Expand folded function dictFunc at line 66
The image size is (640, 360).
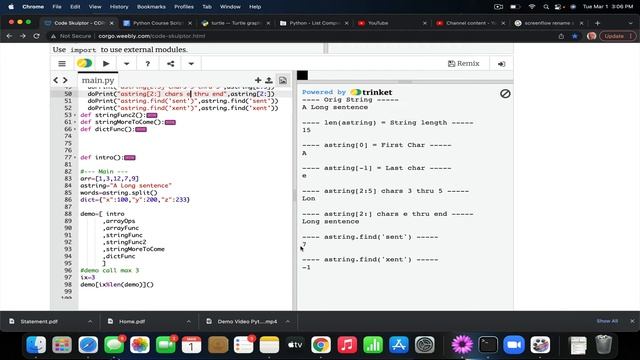(x=75, y=129)
